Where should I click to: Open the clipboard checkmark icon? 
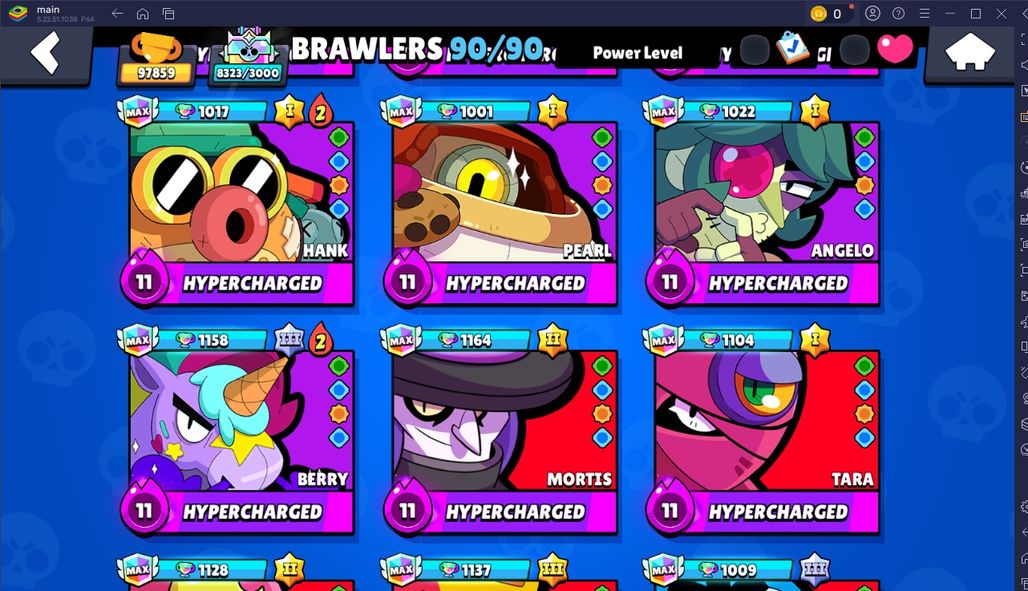click(792, 49)
